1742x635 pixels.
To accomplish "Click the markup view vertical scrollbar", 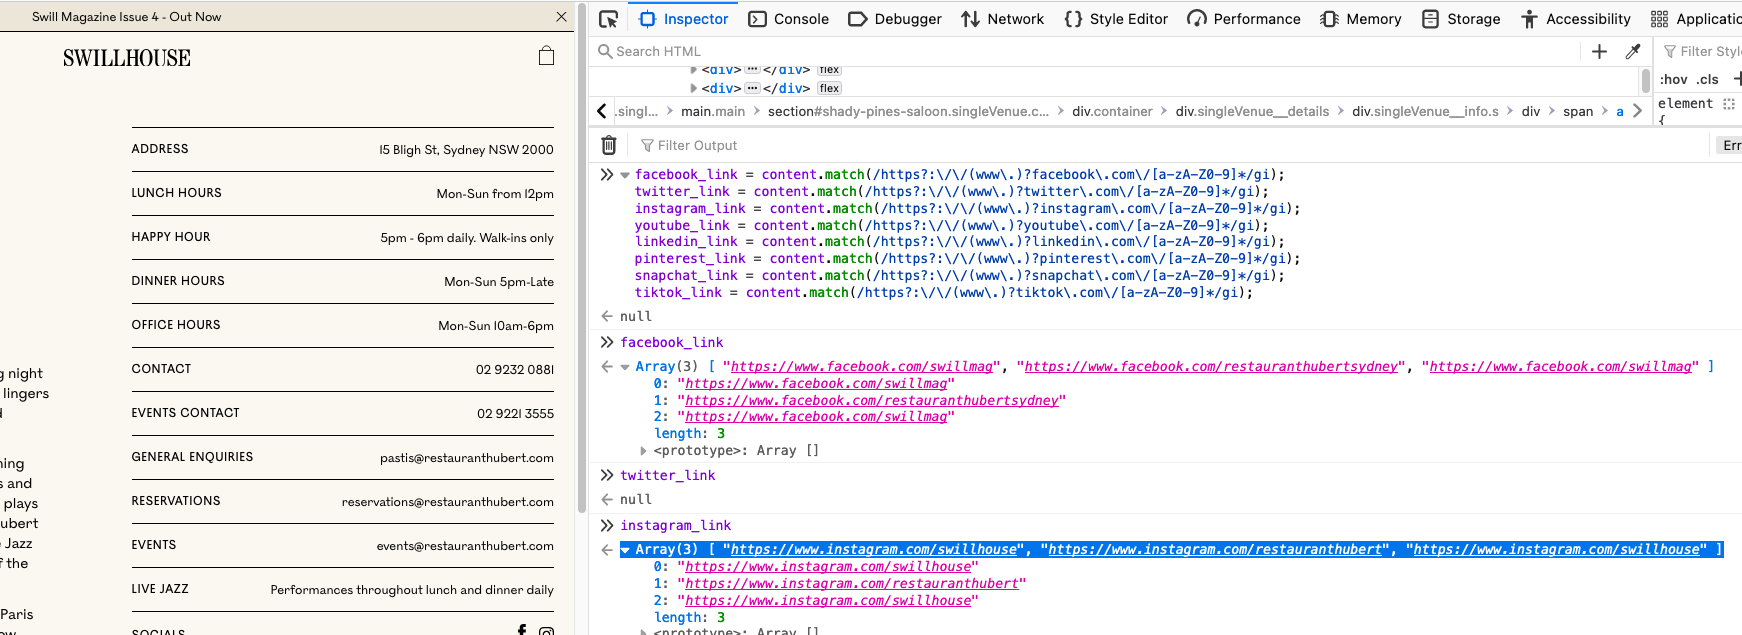I will (x=1646, y=80).
